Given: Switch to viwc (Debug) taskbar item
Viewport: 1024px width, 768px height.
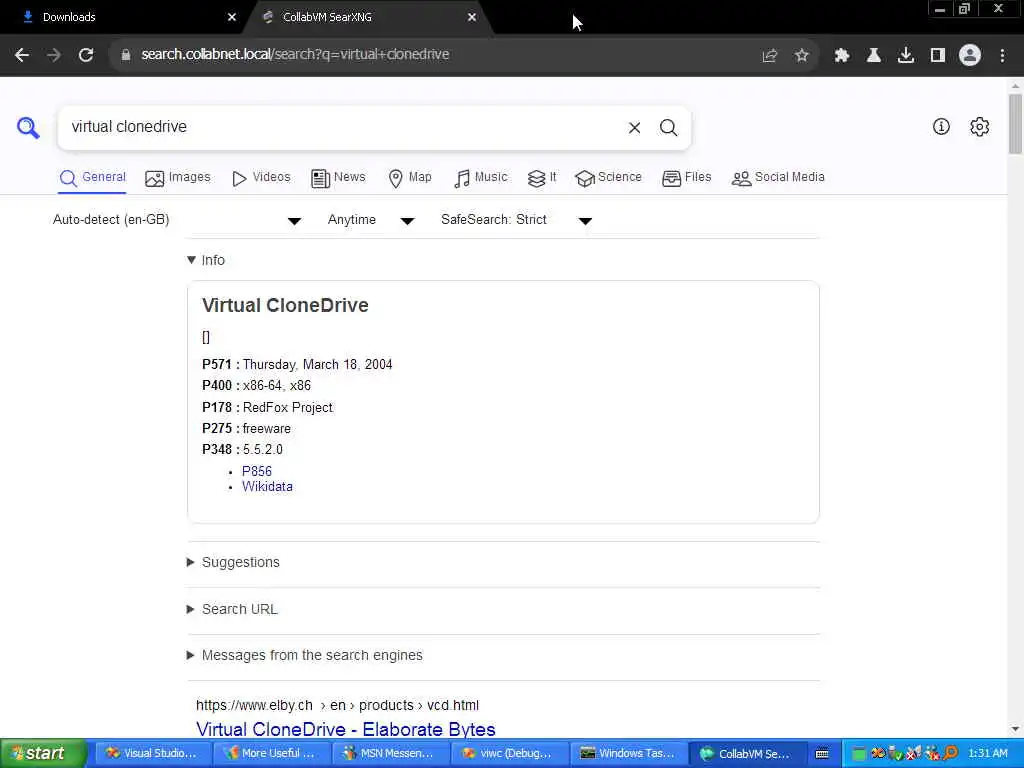Looking at the screenshot, I should pos(509,754).
